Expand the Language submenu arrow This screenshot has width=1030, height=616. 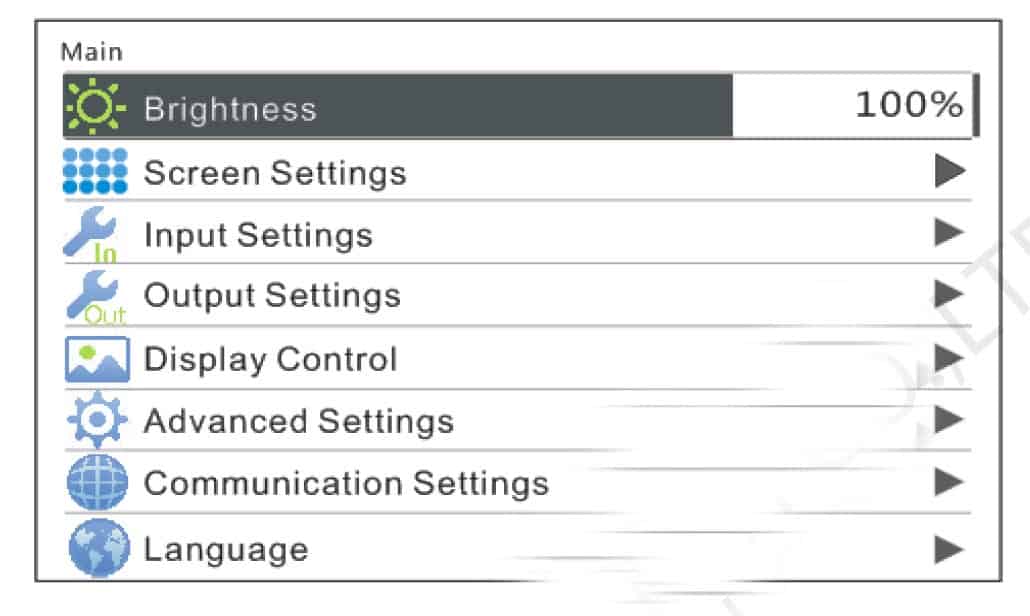point(949,548)
